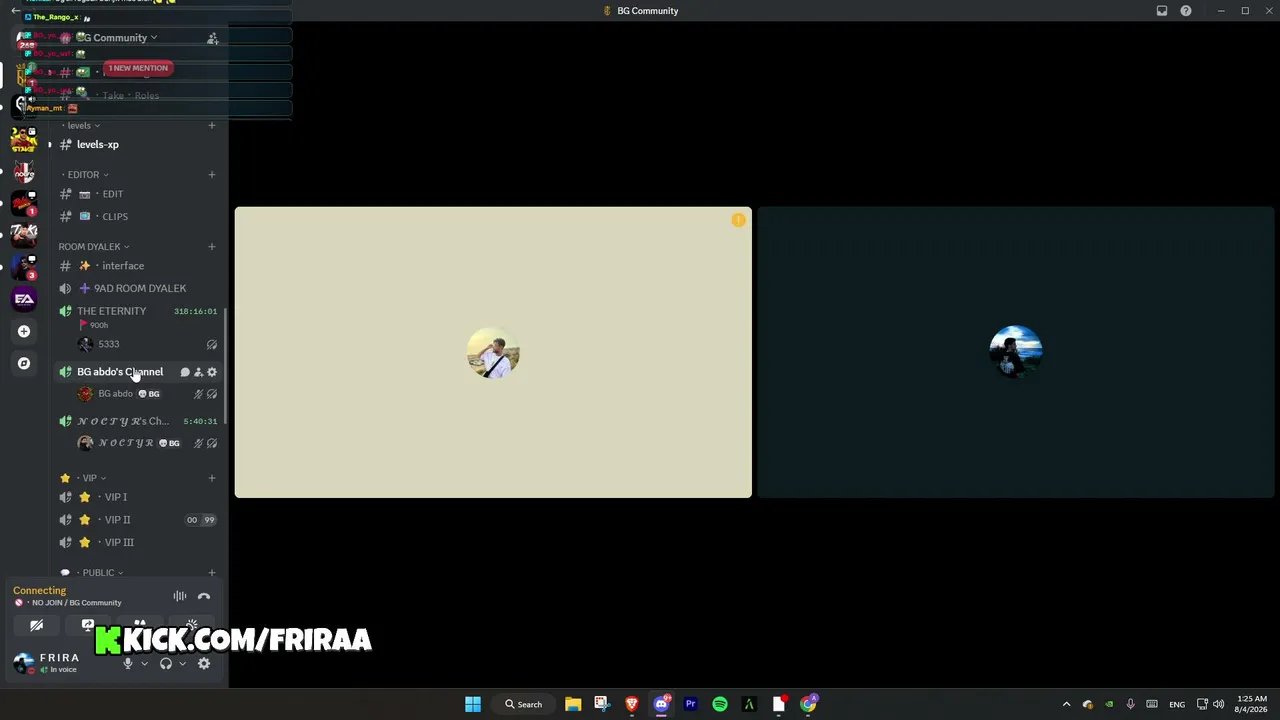Click the invite members icon in server header
This screenshot has height=720, width=1280.
pos(212,38)
